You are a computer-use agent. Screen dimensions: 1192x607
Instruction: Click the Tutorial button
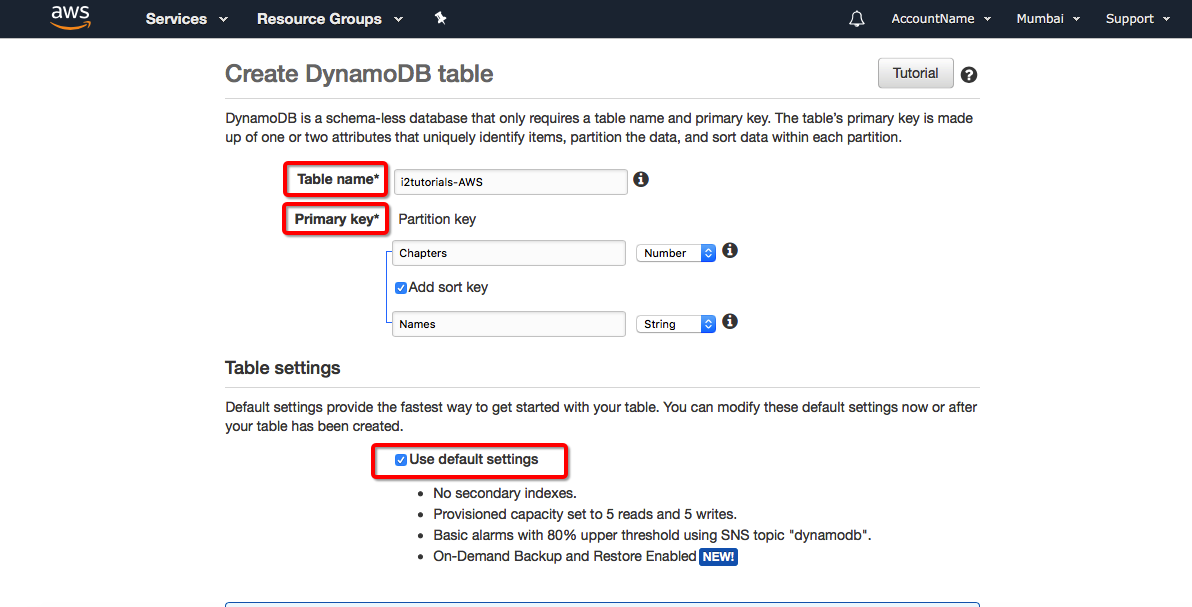915,73
